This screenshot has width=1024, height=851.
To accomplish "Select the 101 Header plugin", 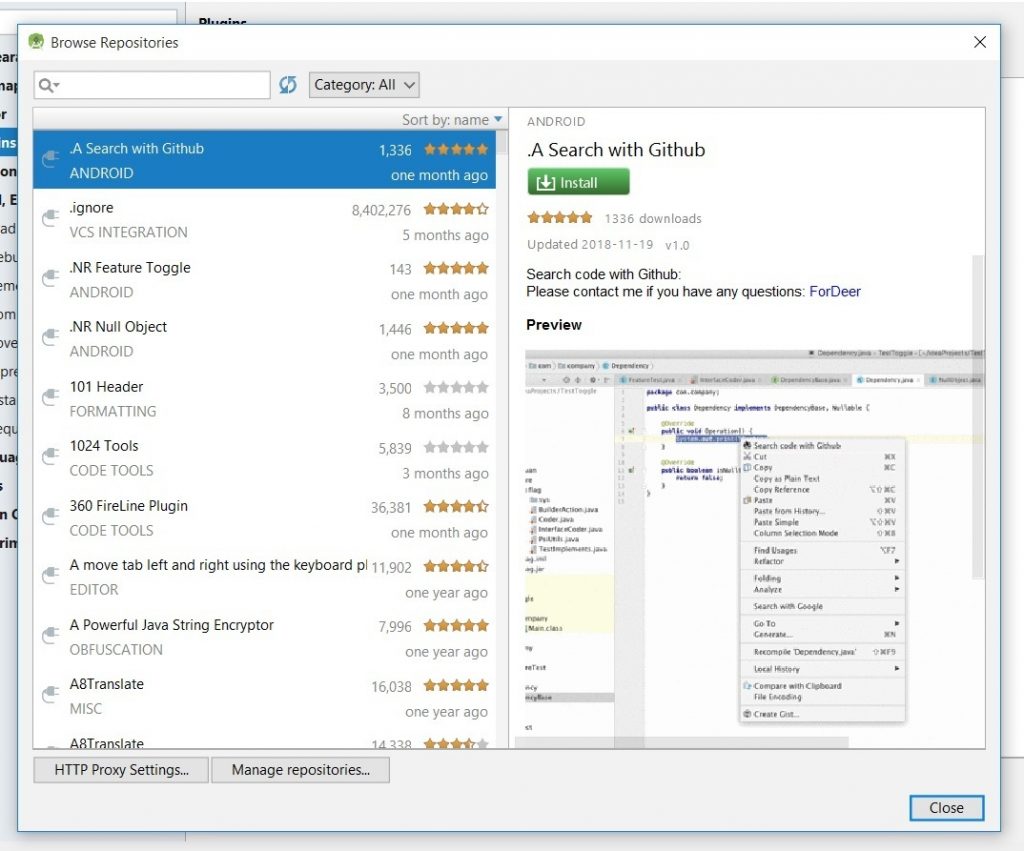I will point(264,398).
